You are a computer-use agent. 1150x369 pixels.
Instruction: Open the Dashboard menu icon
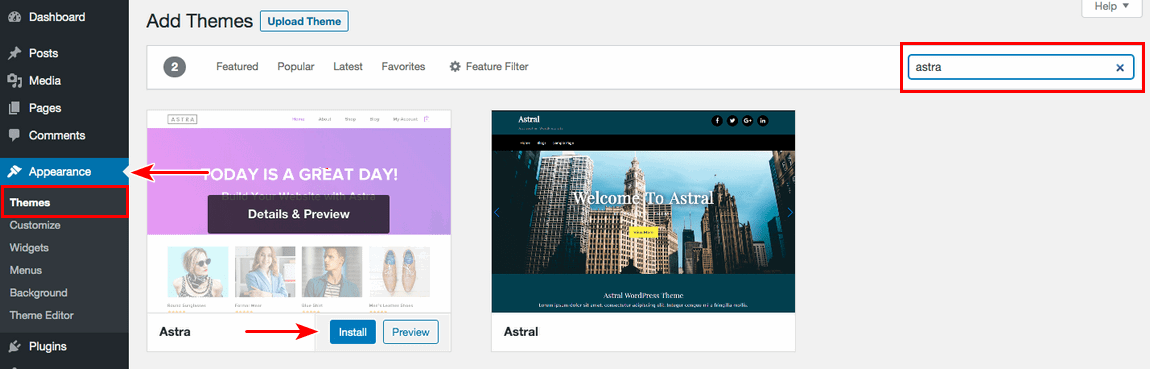coord(14,17)
